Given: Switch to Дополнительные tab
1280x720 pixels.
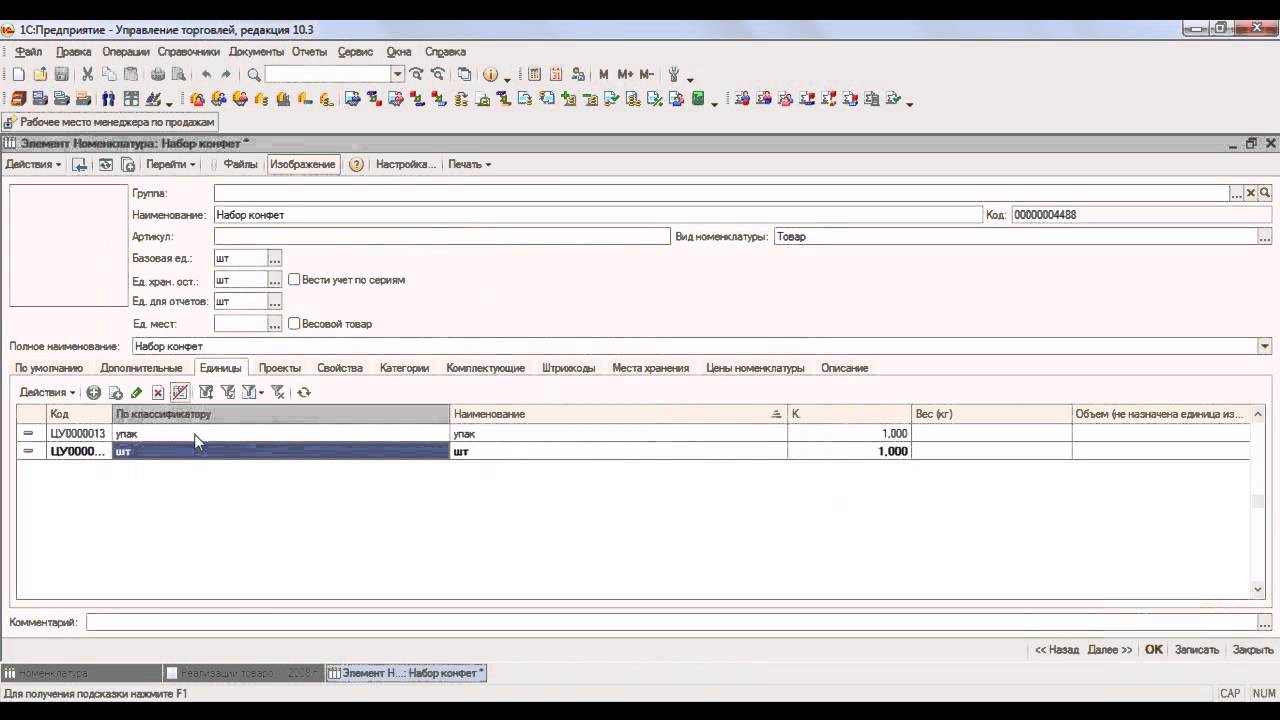Looking at the screenshot, I should click(141, 368).
